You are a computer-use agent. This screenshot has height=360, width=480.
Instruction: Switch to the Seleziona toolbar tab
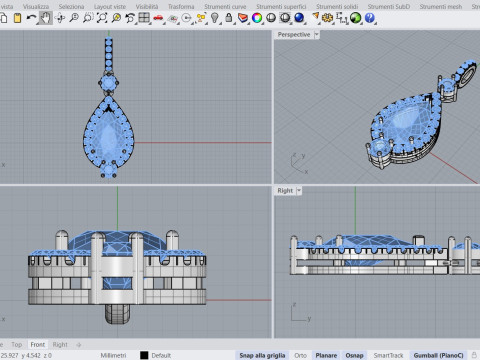pos(71,6)
